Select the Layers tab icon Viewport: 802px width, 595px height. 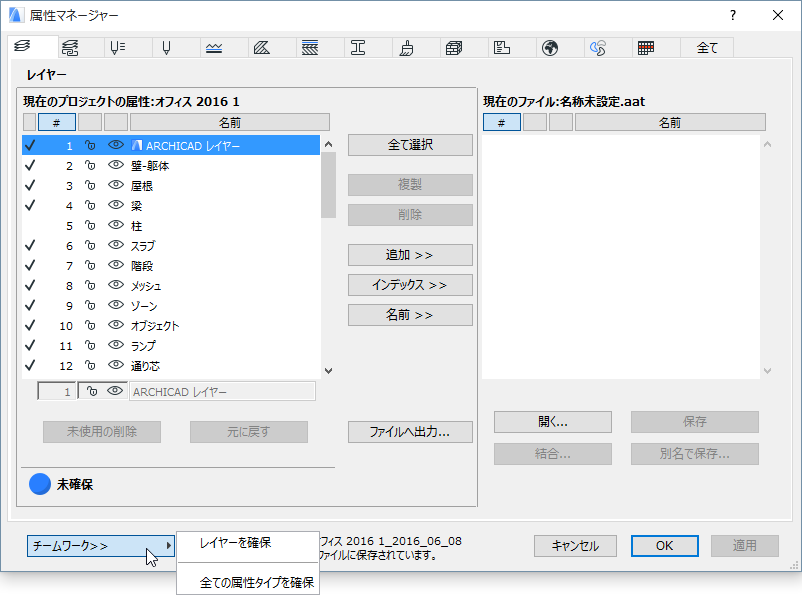click(22, 46)
